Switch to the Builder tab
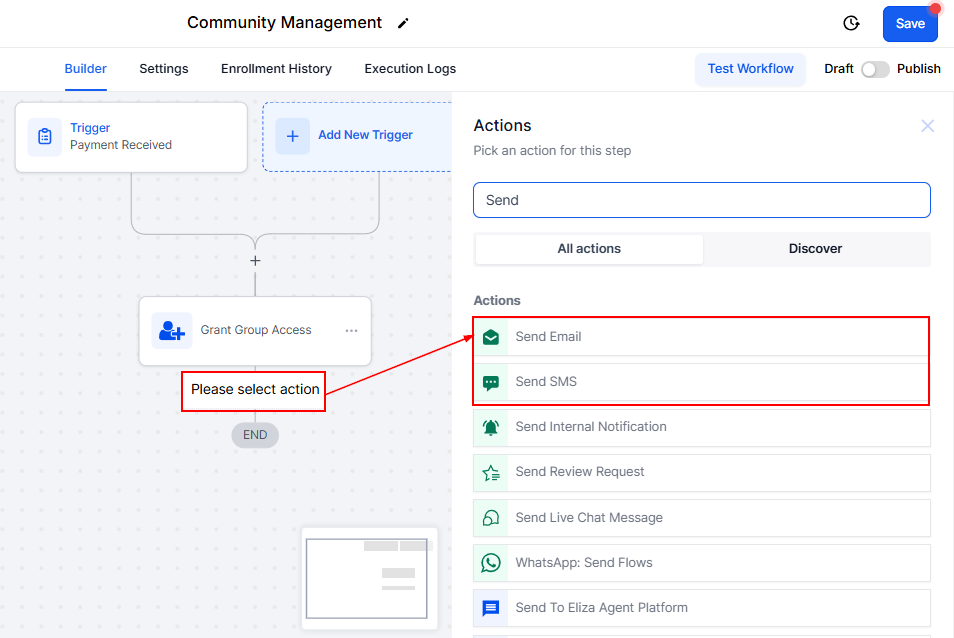 (85, 69)
